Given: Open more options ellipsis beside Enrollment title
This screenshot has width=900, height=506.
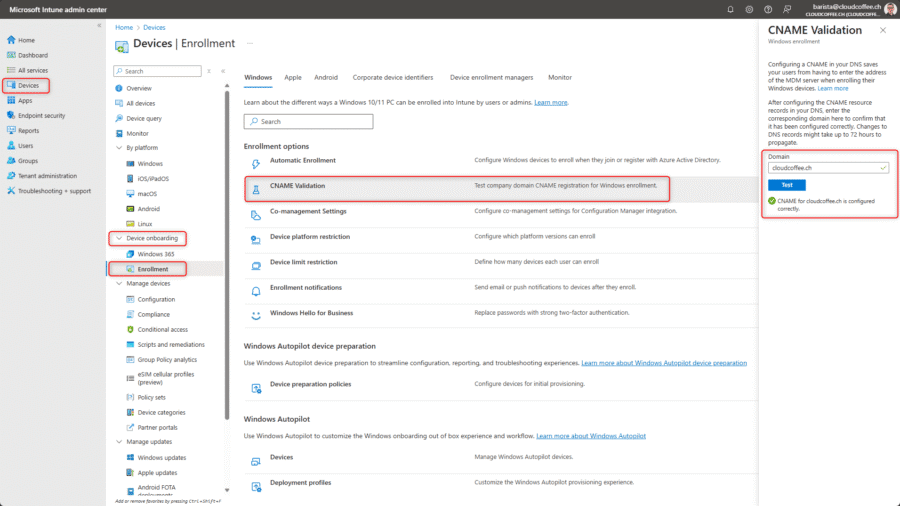Looking at the screenshot, I should pos(250,44).
